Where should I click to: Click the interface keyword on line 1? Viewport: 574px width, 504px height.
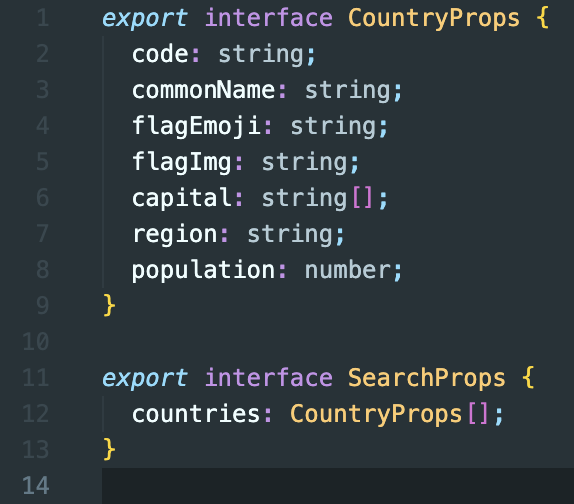coord(269,18)
